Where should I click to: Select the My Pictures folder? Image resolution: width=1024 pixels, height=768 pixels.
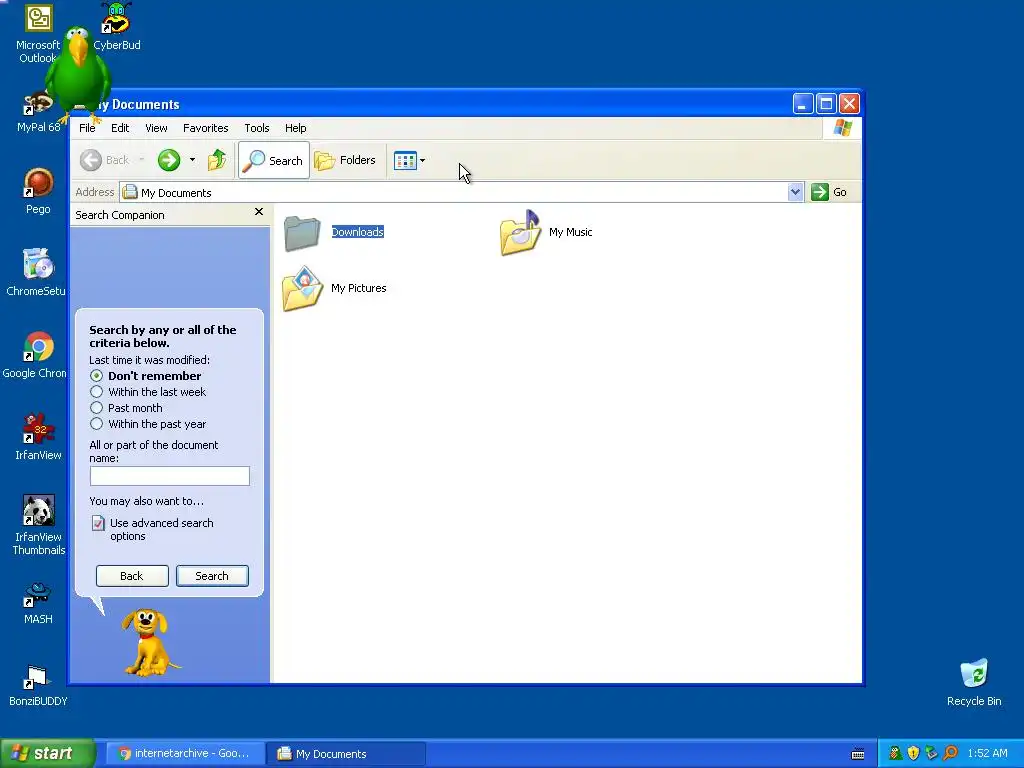pos(334,288)
